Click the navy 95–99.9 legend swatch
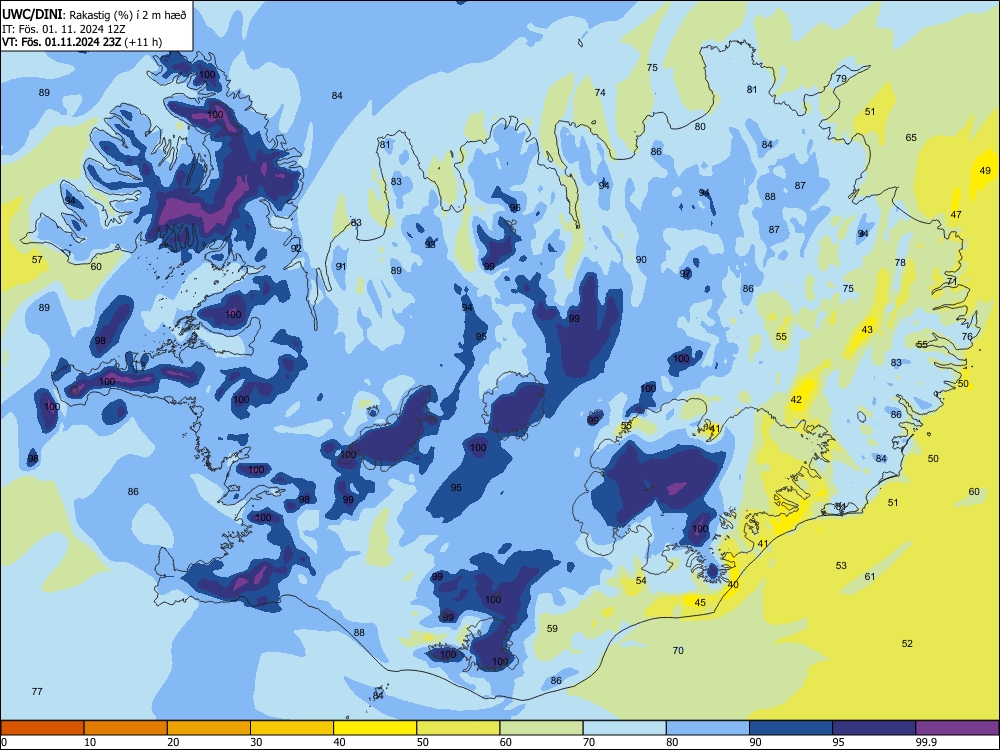 pyautogui.click(x=874, y=728)
